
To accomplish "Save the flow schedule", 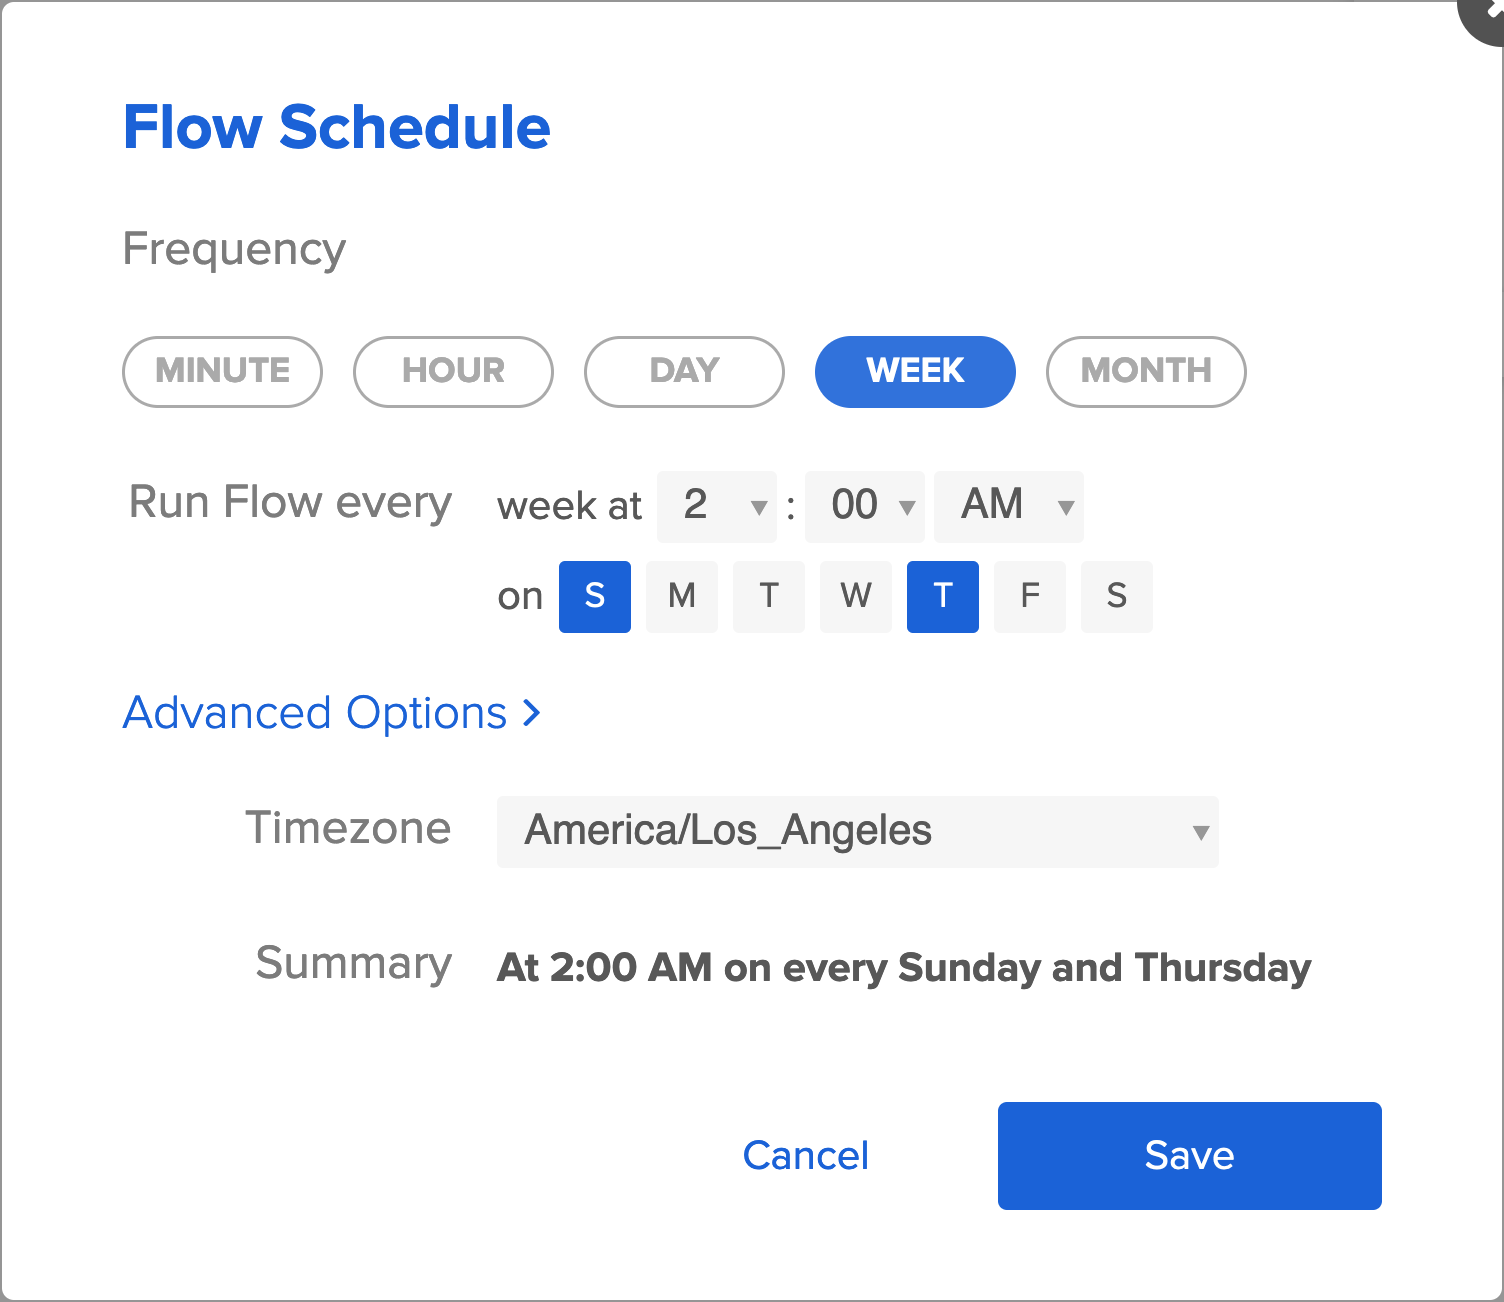I will point(1190,1156).
